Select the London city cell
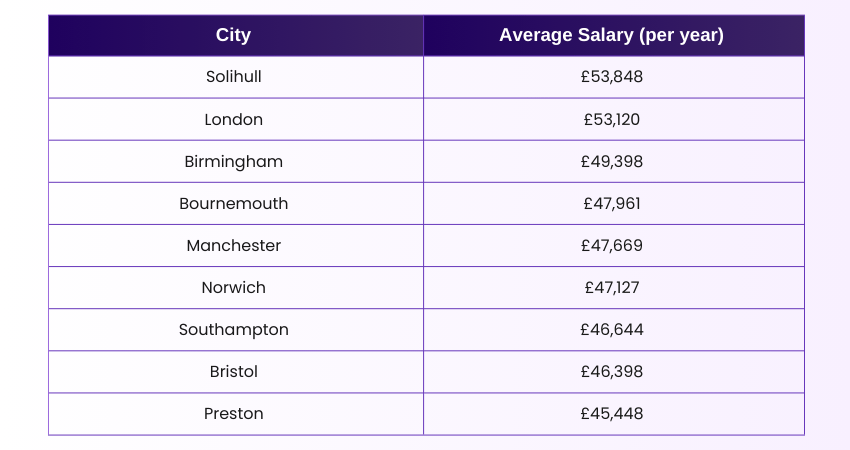Image resolution: width=850 pixels, height=450 pixels. (234, 119)
